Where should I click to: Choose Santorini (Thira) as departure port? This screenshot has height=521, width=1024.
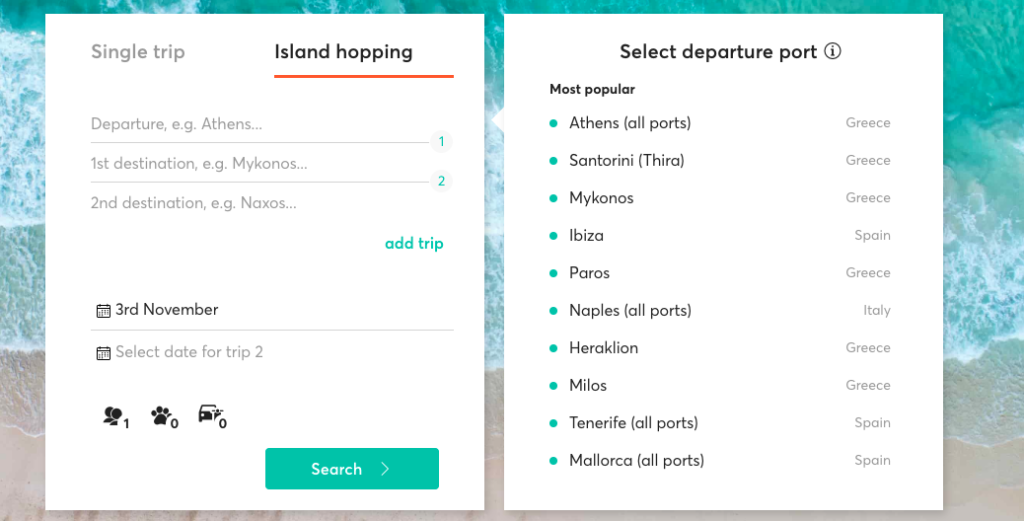pyautogui.click(x=720, y=160)
